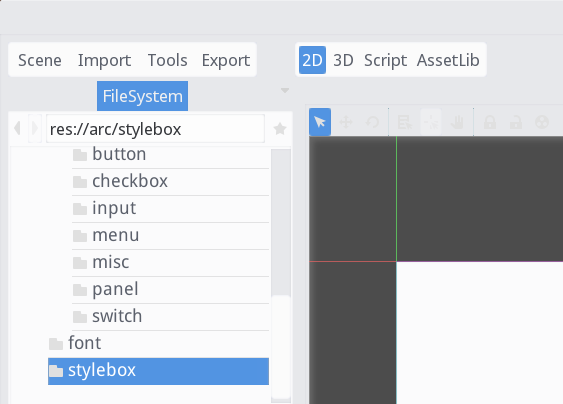
Task: Select the FileSystem tab
Action: coord(143,96)
